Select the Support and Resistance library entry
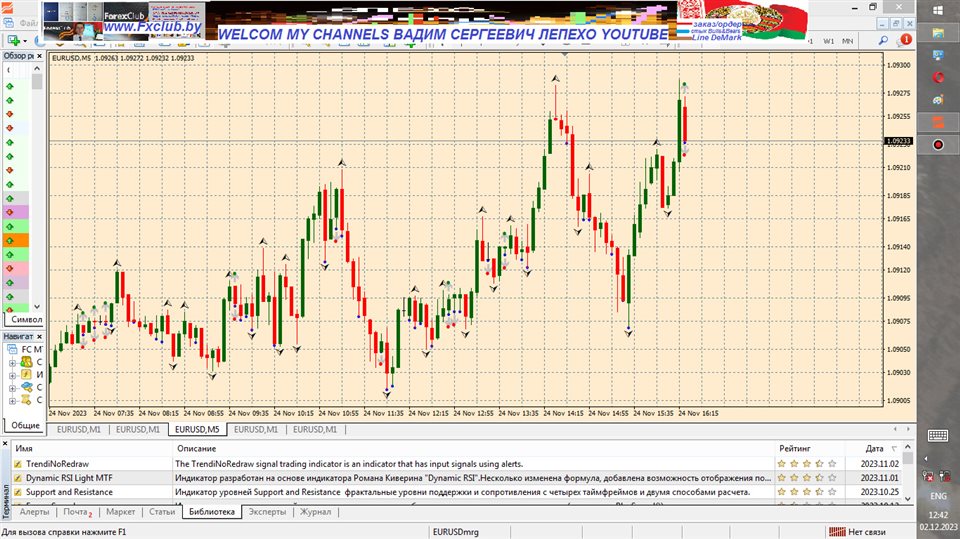 click(x=69, y=492)
